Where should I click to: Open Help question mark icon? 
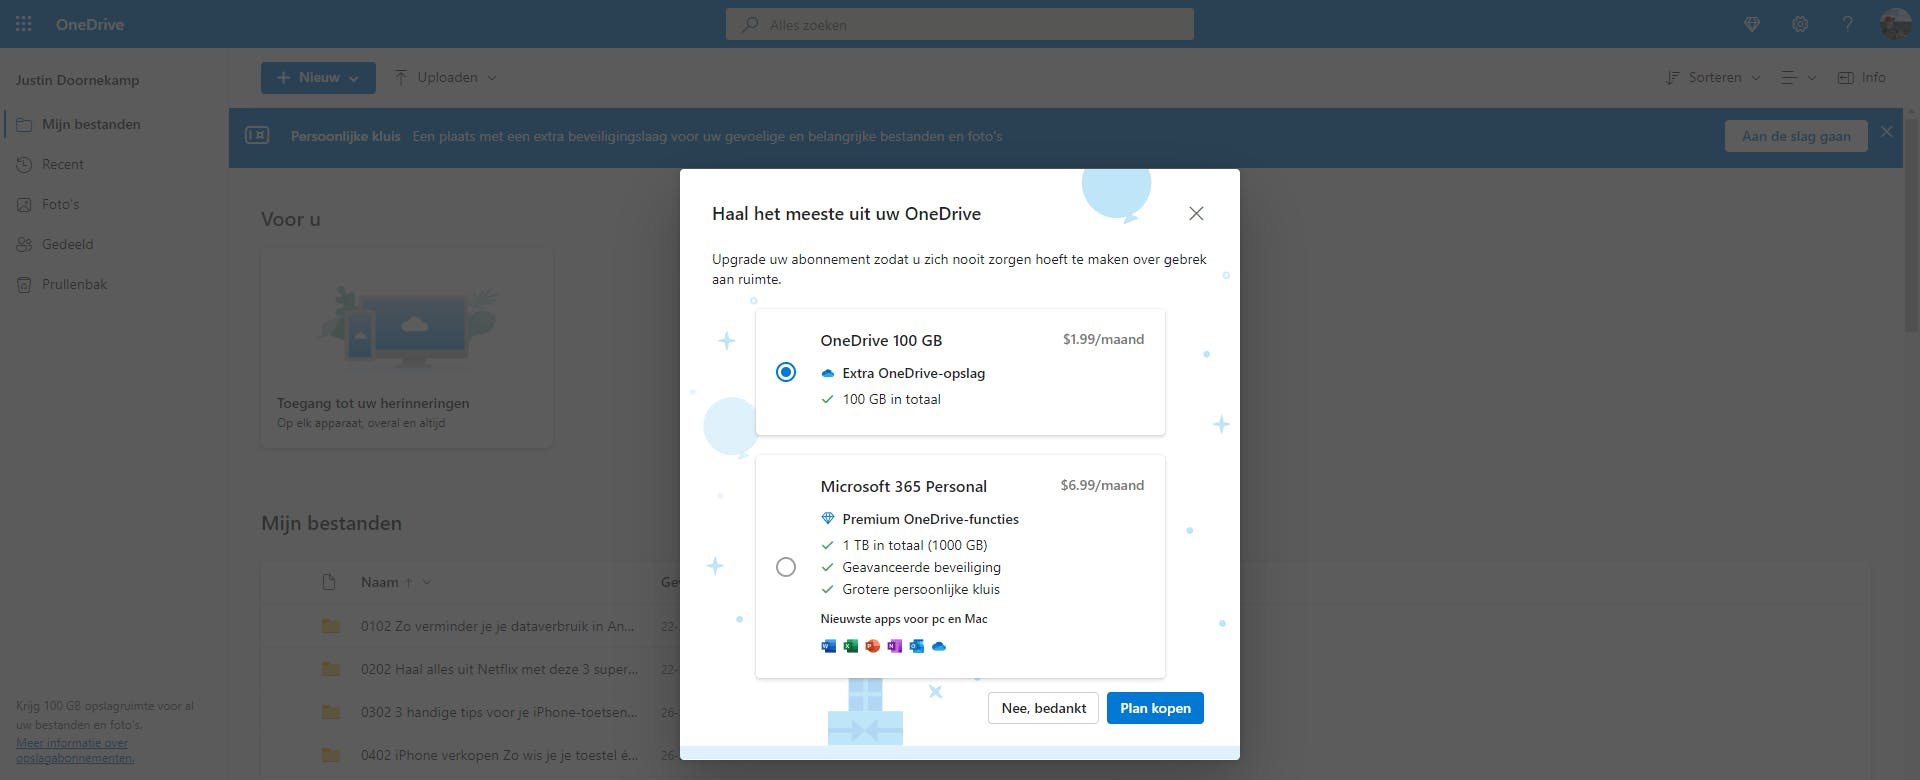point(1848,24)
